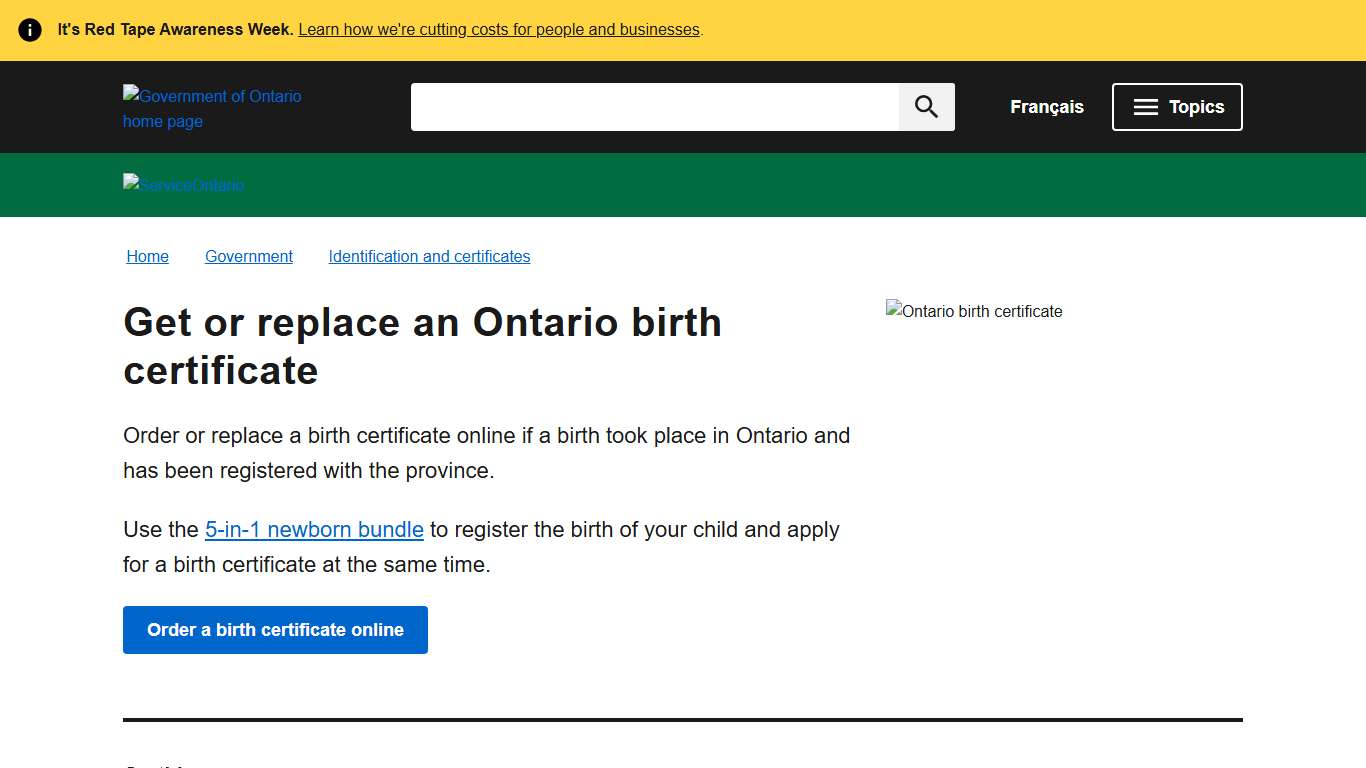Click the yellow alert banner text

pyautogui.click(x=175, y=29)
